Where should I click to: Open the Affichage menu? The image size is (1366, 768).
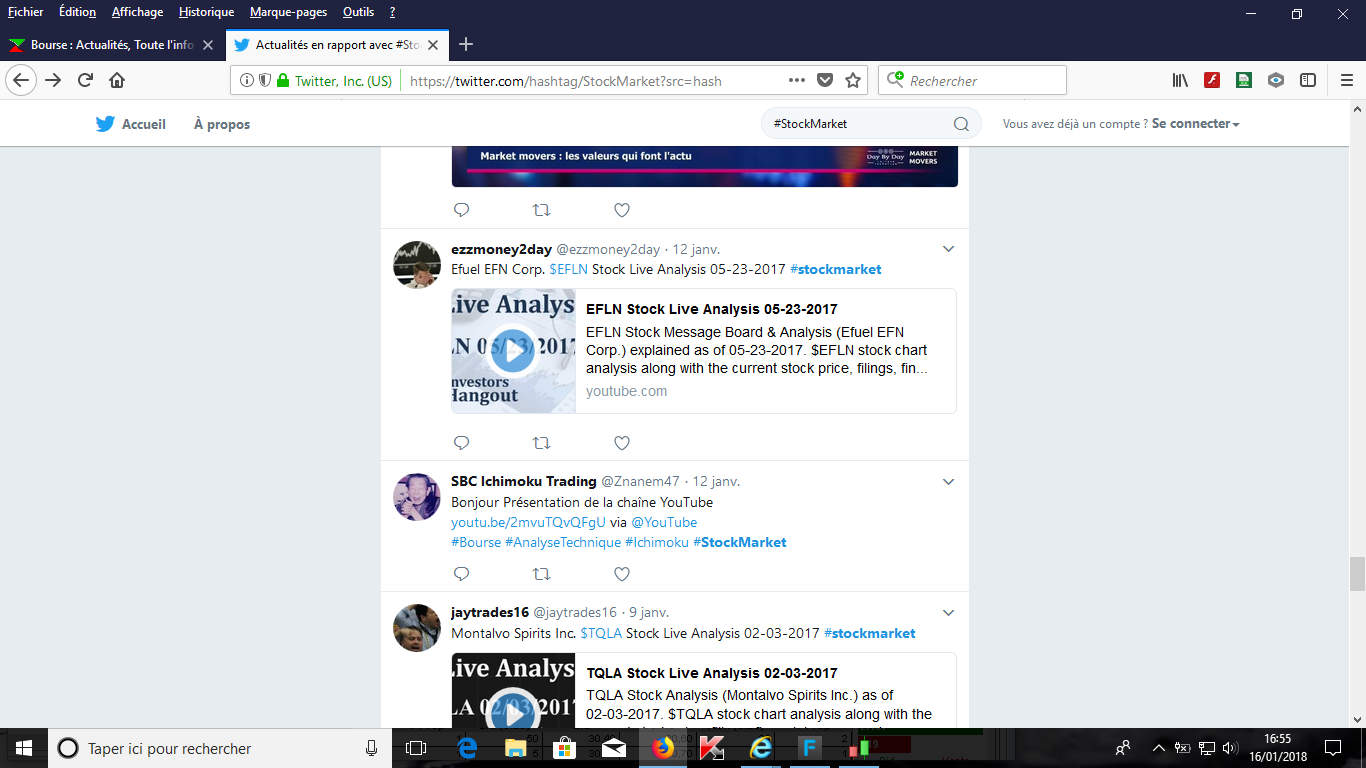[137, 12]
